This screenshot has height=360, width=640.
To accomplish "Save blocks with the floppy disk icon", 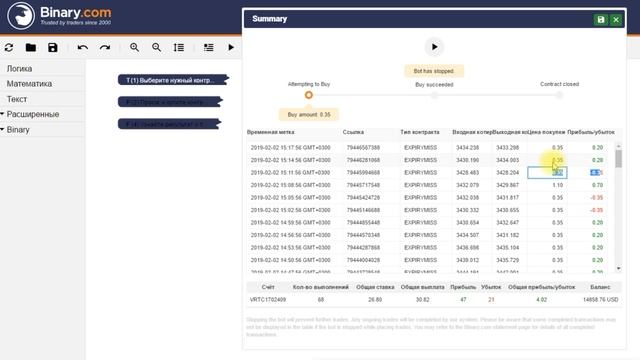I will (x=53, y=47).
